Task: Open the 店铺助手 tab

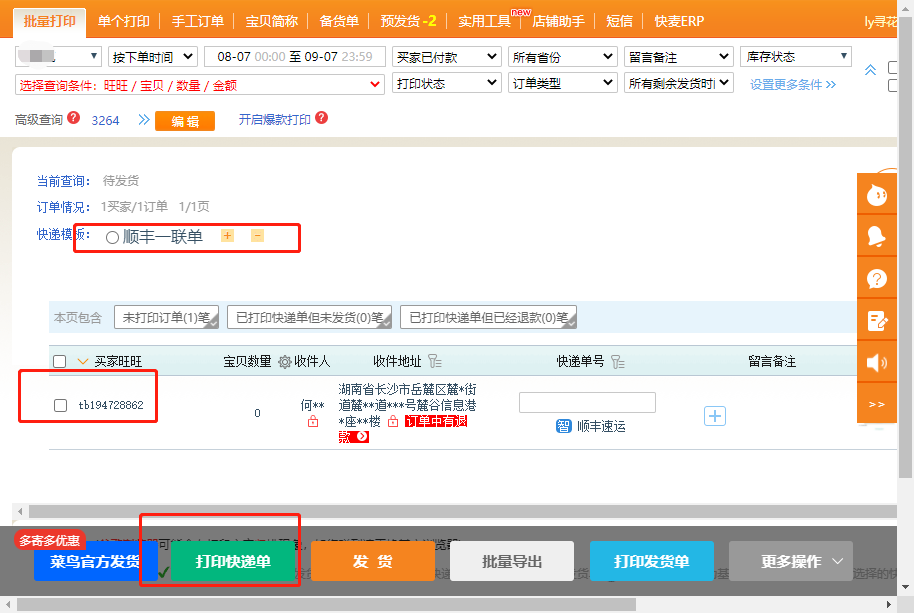Action: tap(558, 22)
